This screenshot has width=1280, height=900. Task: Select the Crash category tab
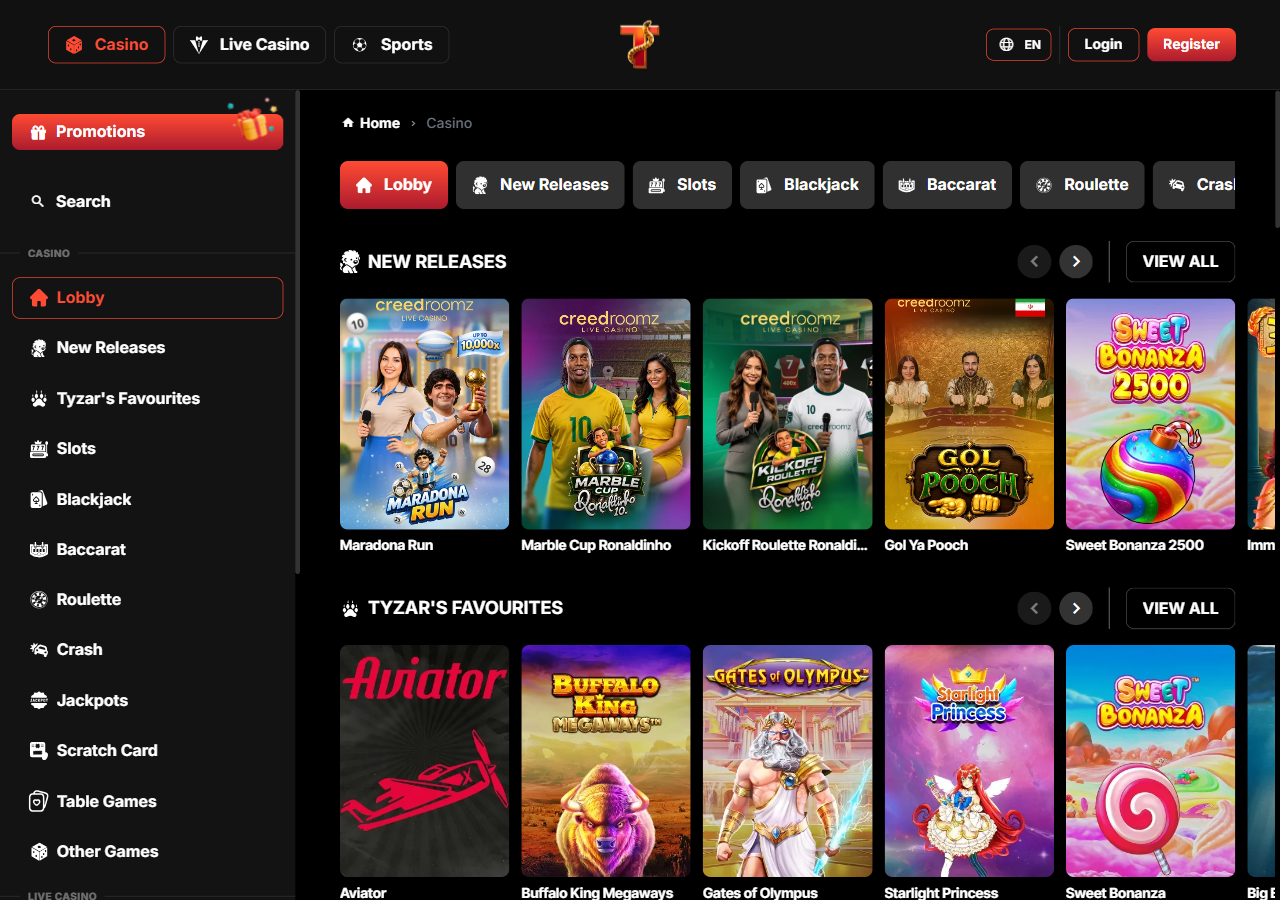(1194, 185)
